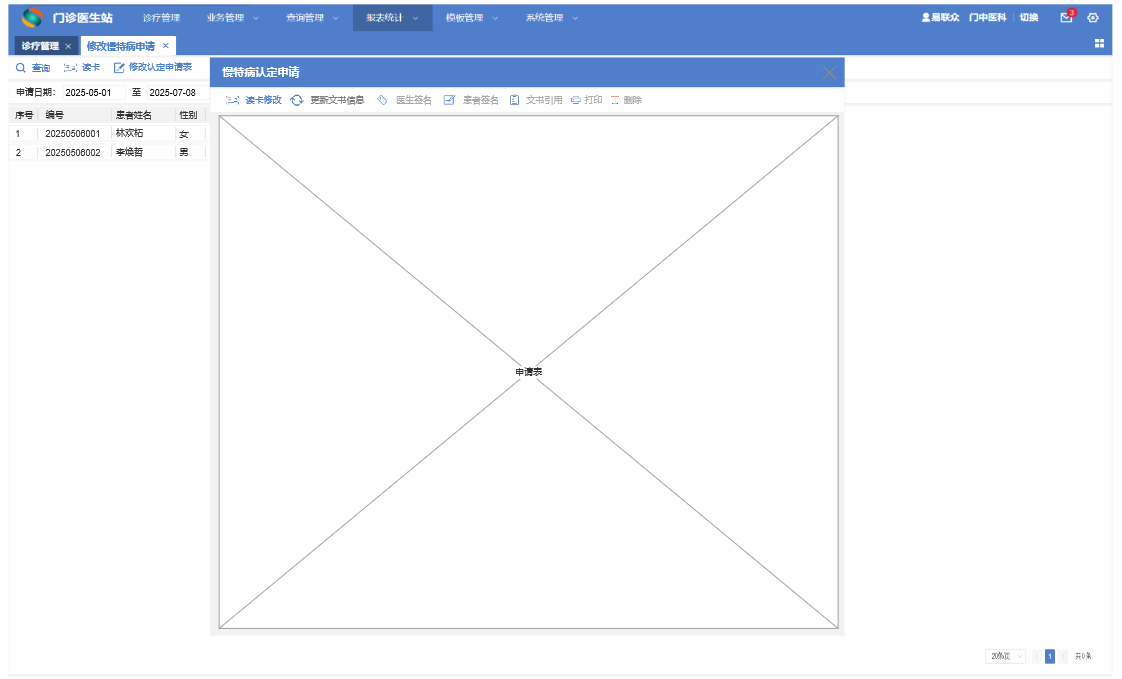1122x679 pixels.
Task: Click the 删除 delete button
Action: tap(626, 100)
